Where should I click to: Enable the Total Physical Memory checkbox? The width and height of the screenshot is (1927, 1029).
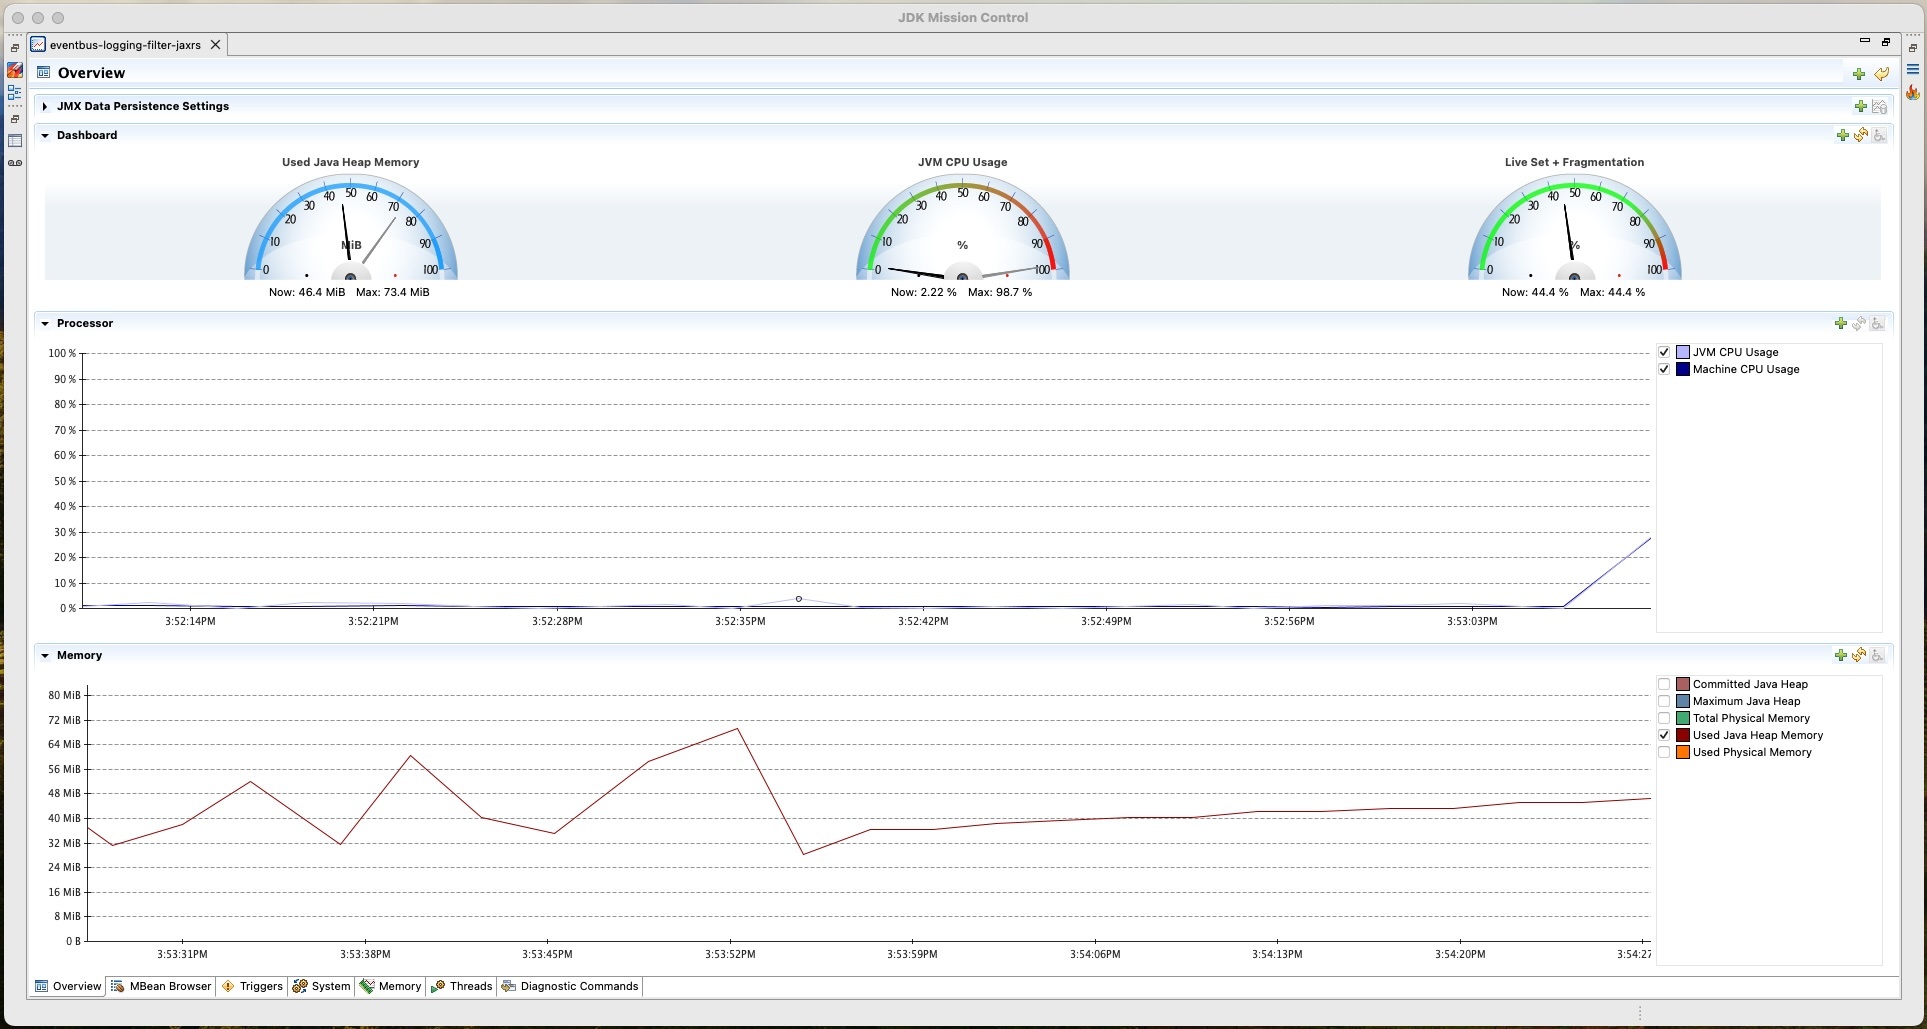click(1664, 718)
